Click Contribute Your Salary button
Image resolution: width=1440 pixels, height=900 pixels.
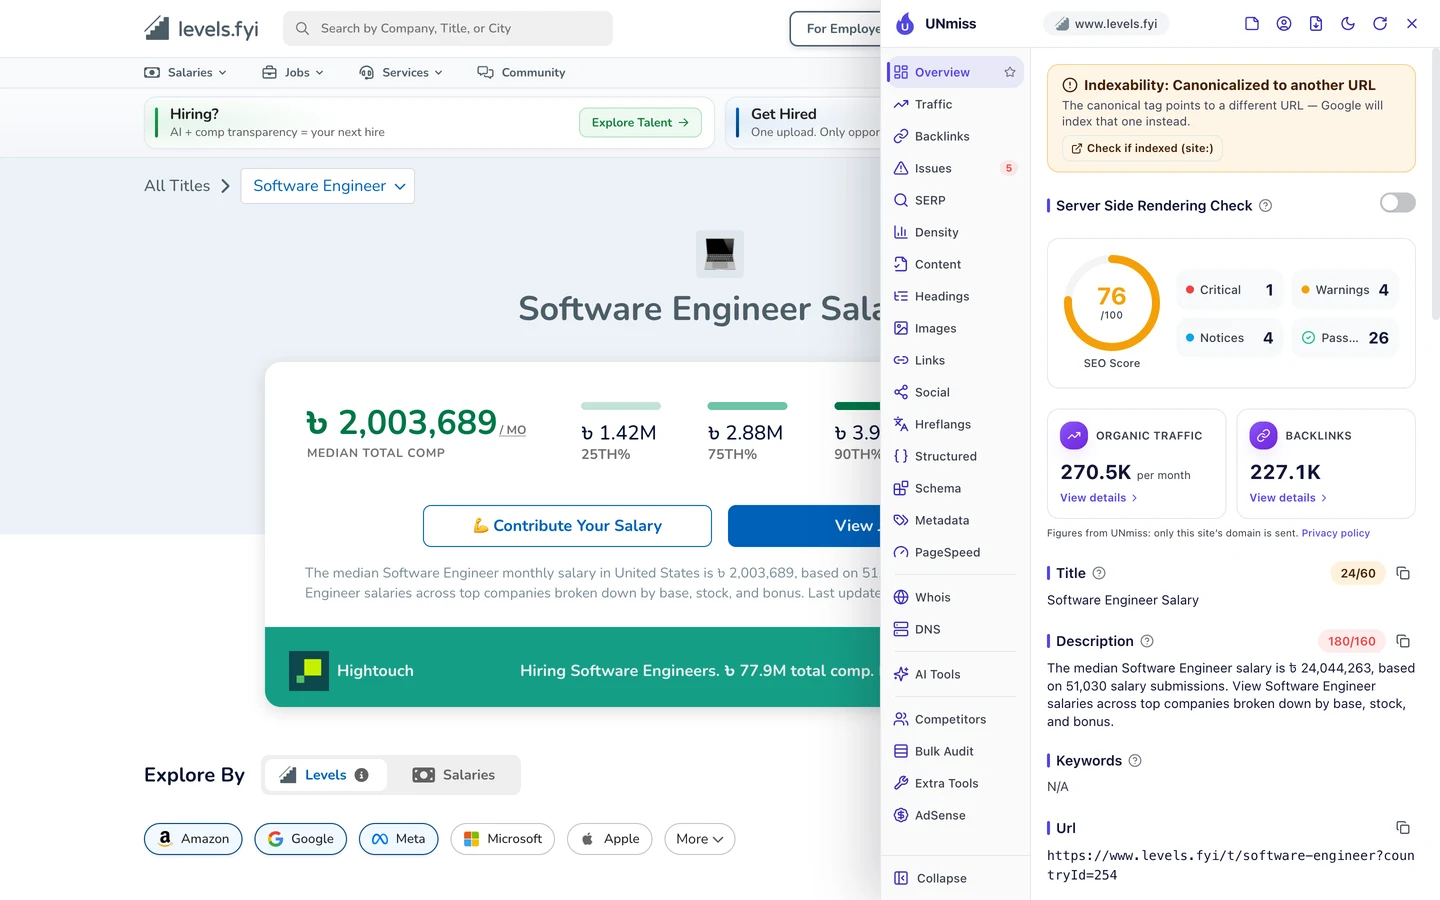click(567, 526)
